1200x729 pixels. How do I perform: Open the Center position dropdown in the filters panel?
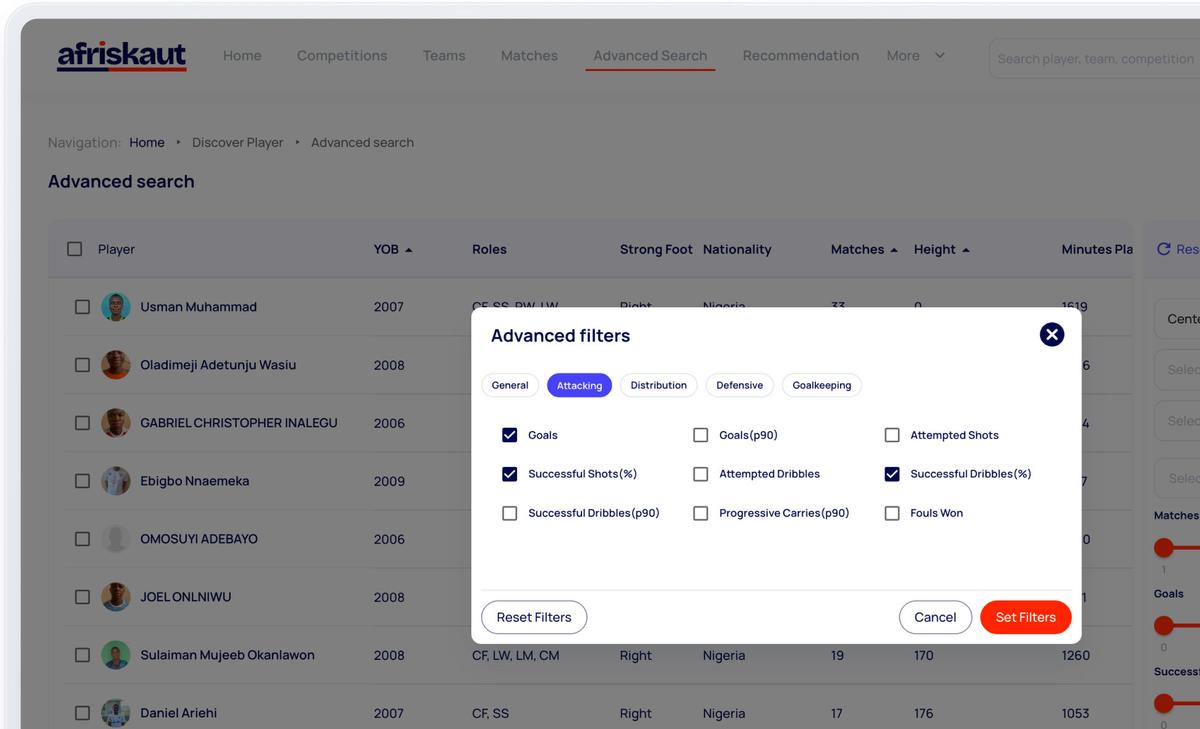pos(1180,319)
